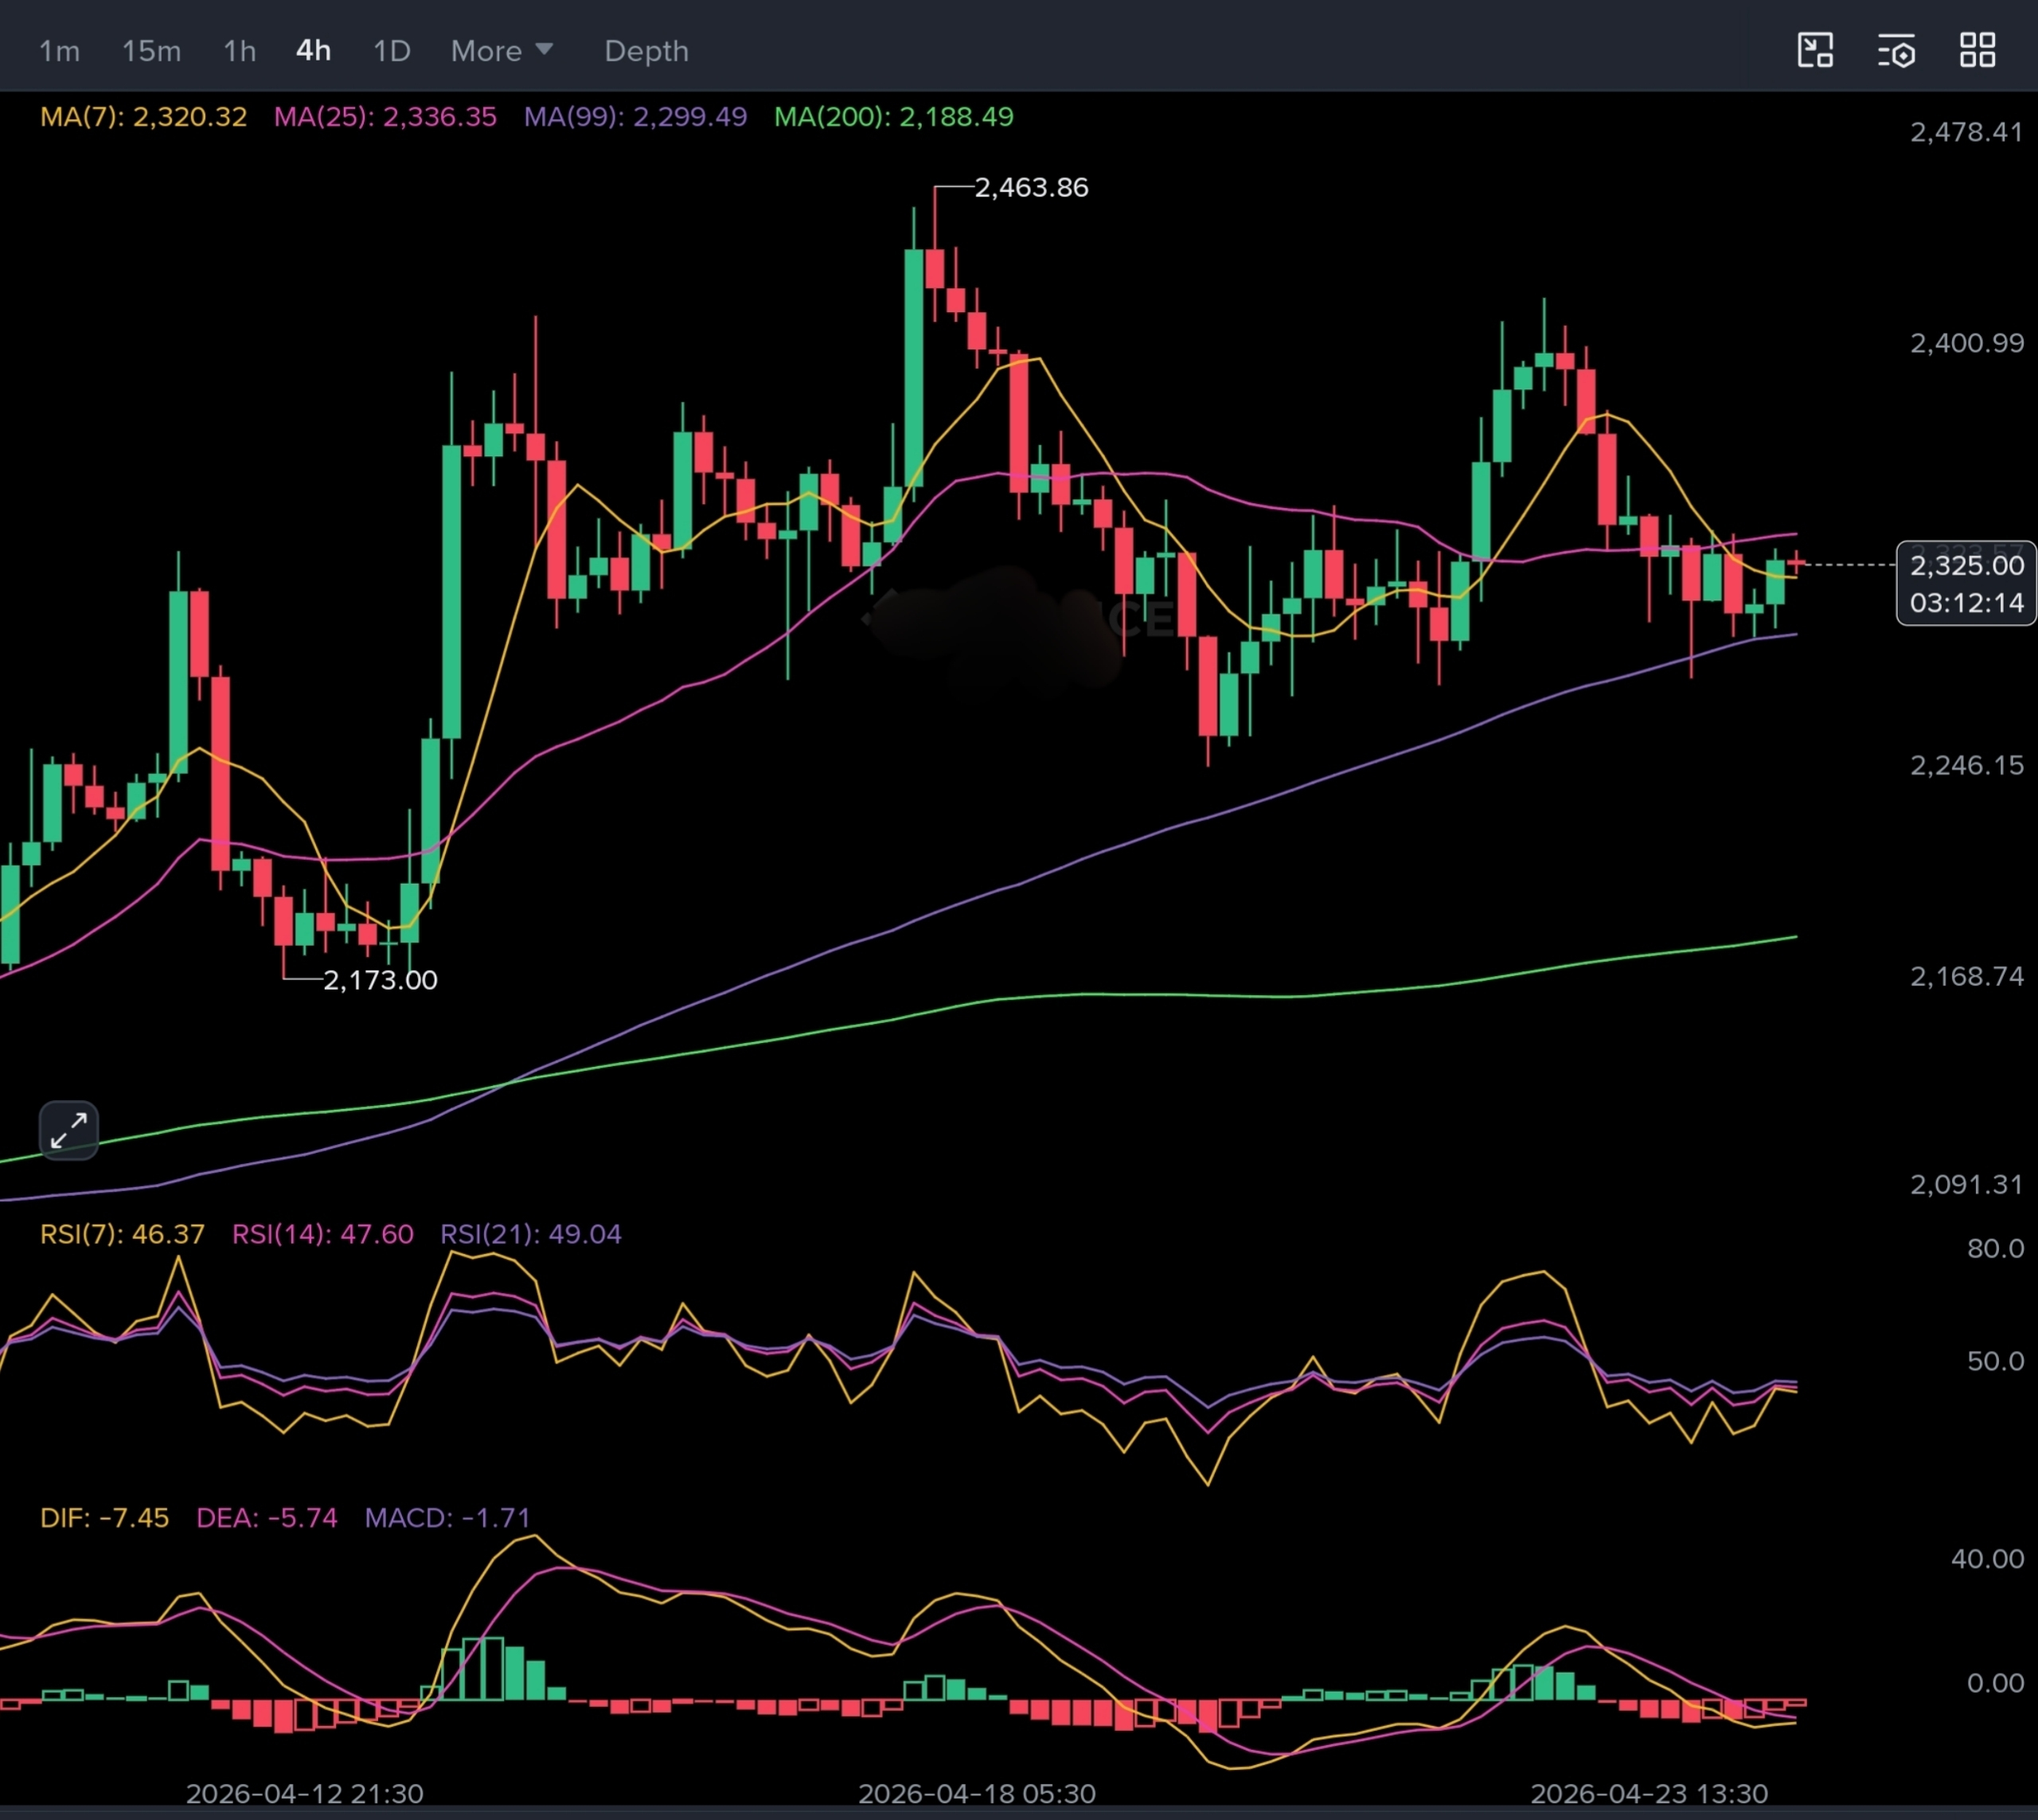Image resolution: width=2038 pixels, height=1820 pixels.
Task: Open the four-square grid layout icon
Action: 1977,50
